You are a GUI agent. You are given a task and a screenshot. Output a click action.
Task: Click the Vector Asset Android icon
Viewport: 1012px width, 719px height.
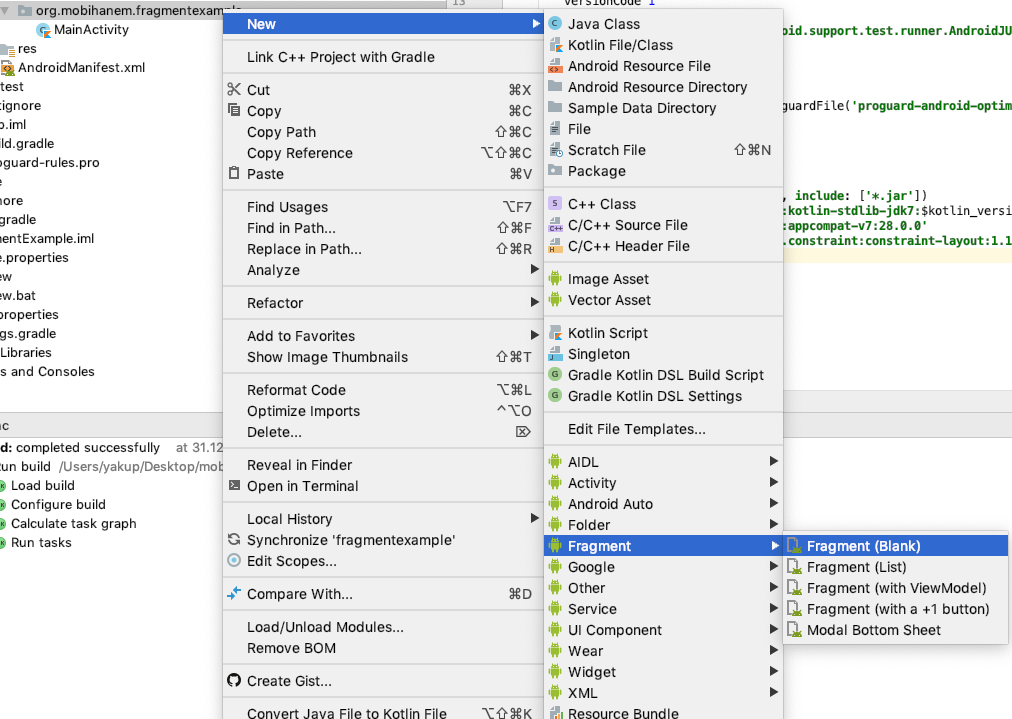pyautogui.click(x=555, y=300)
